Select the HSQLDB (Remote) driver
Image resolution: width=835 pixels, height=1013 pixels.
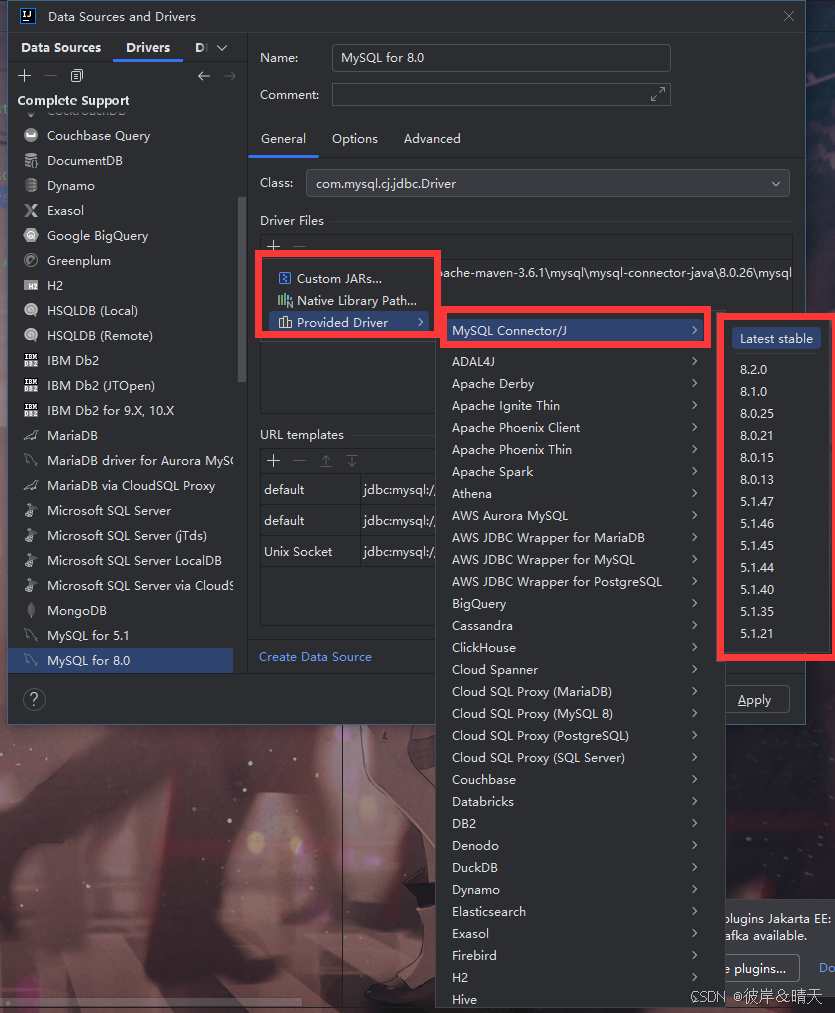(121, 335)
